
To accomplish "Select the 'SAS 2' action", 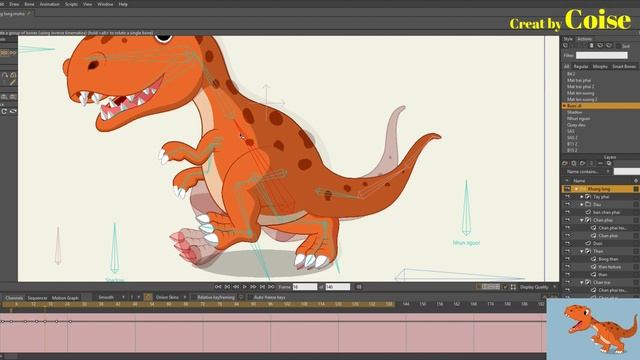I will click(x=572, y=138).
